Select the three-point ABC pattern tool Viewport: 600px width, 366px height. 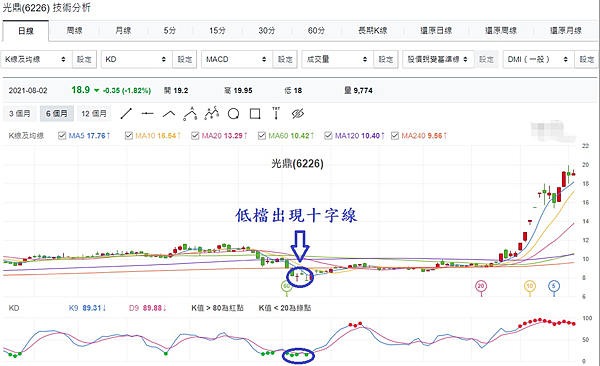190,114
